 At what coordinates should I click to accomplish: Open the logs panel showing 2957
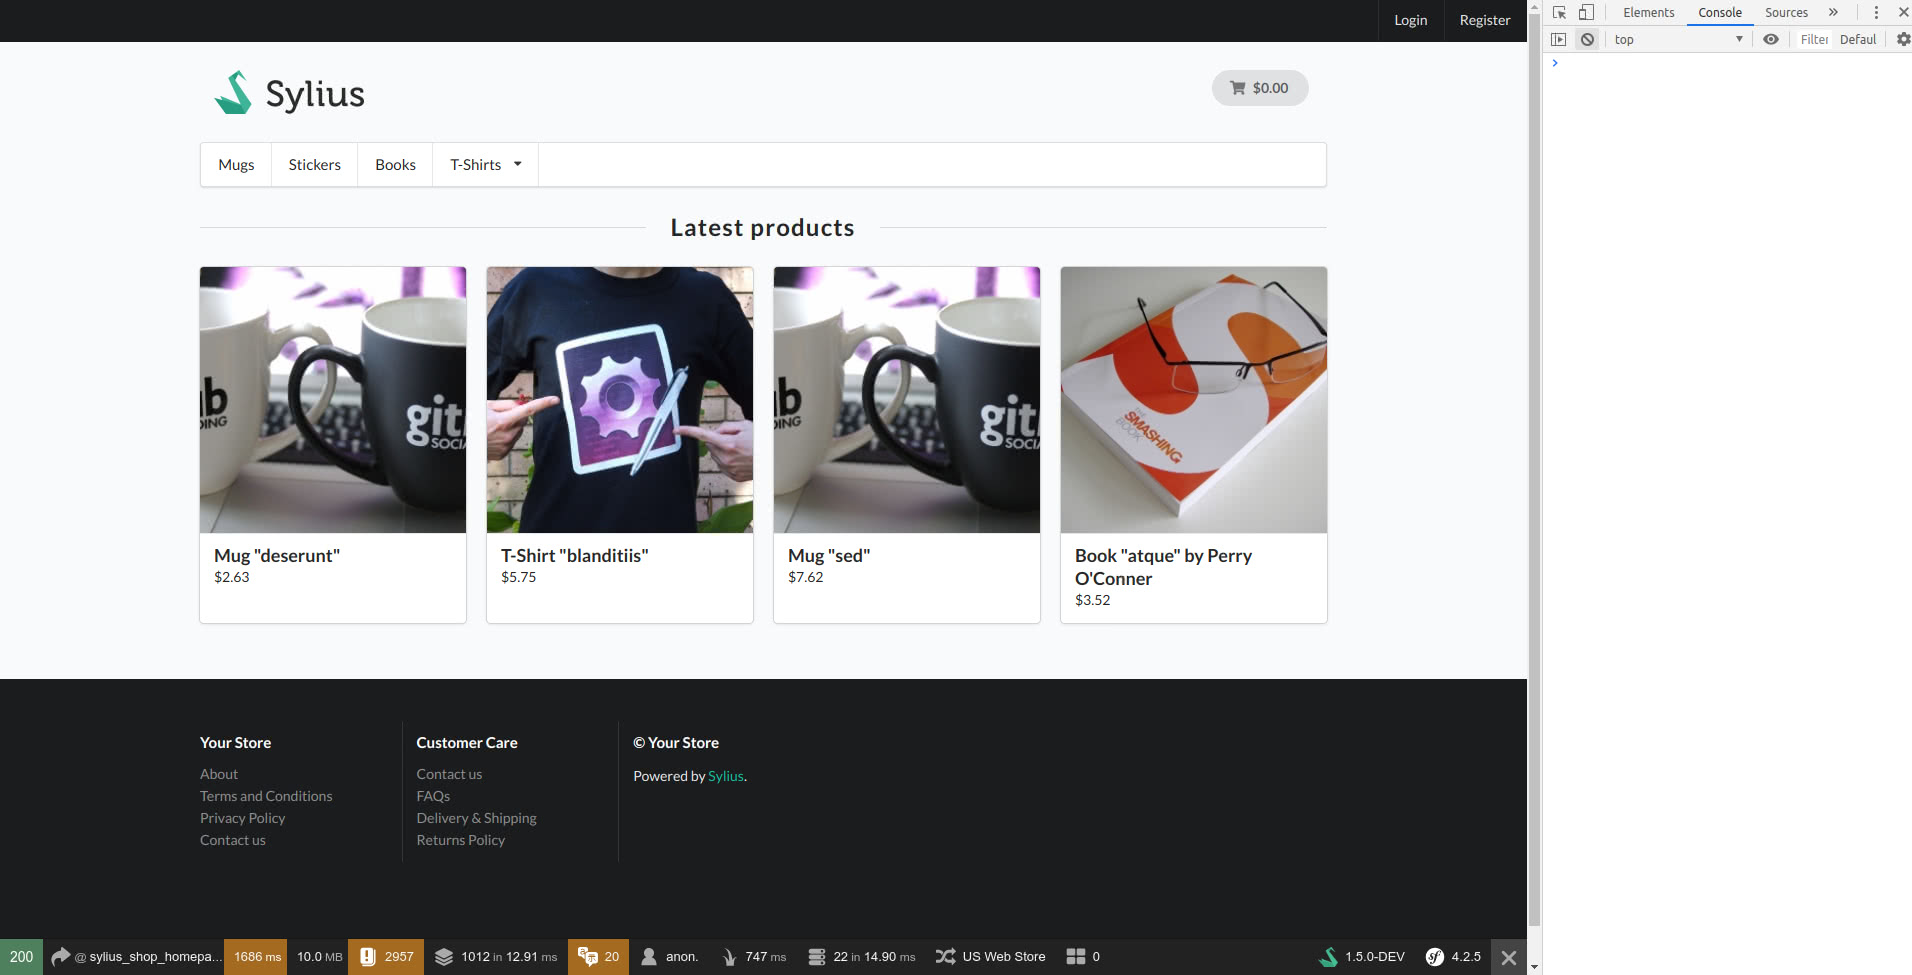click(x=386, y=957)
